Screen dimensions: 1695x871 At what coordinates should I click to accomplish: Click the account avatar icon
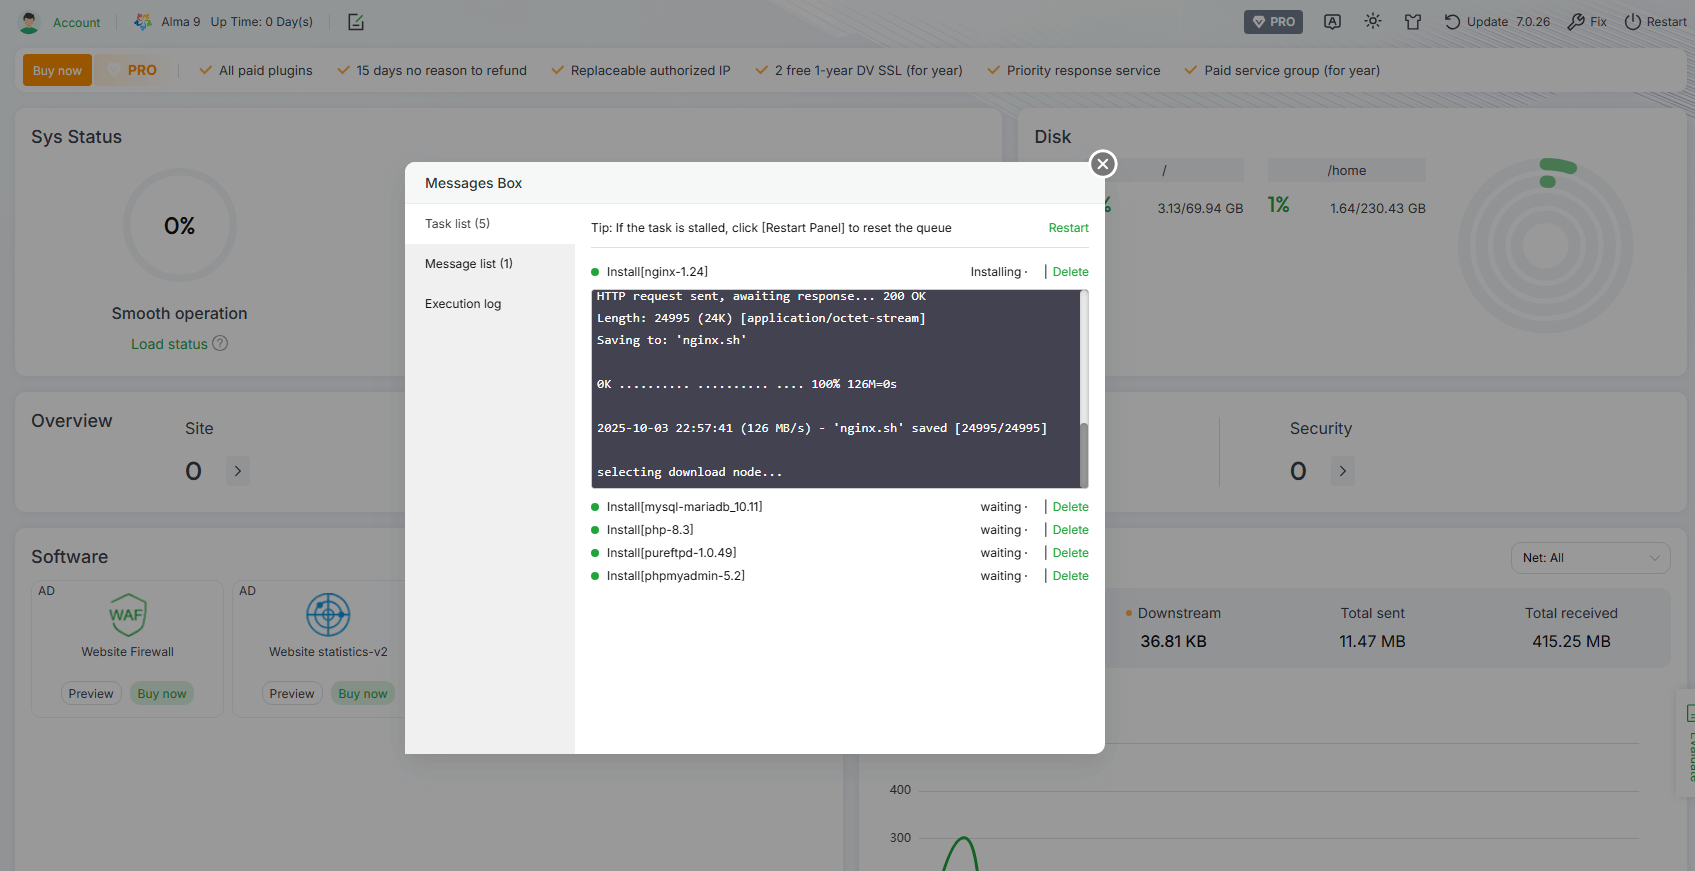[x=29, y=22]
